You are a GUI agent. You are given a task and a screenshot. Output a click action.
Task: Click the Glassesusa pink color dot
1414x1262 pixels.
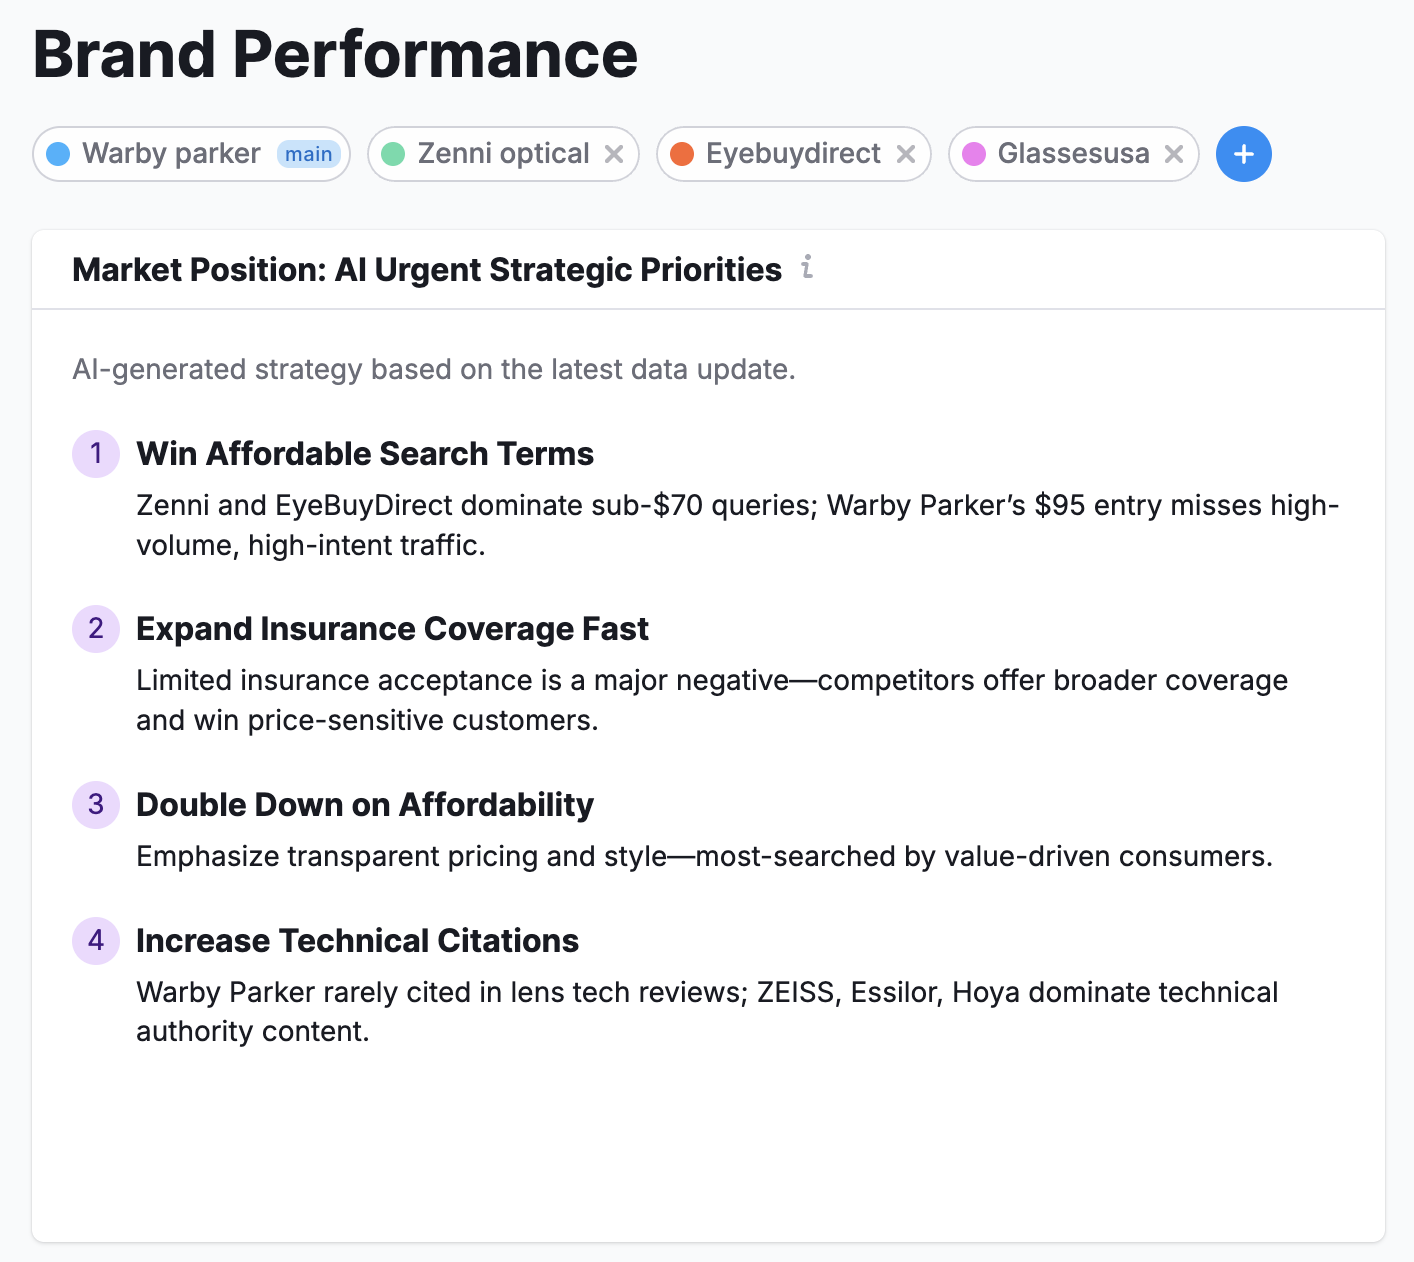click(x=974, y=154)
